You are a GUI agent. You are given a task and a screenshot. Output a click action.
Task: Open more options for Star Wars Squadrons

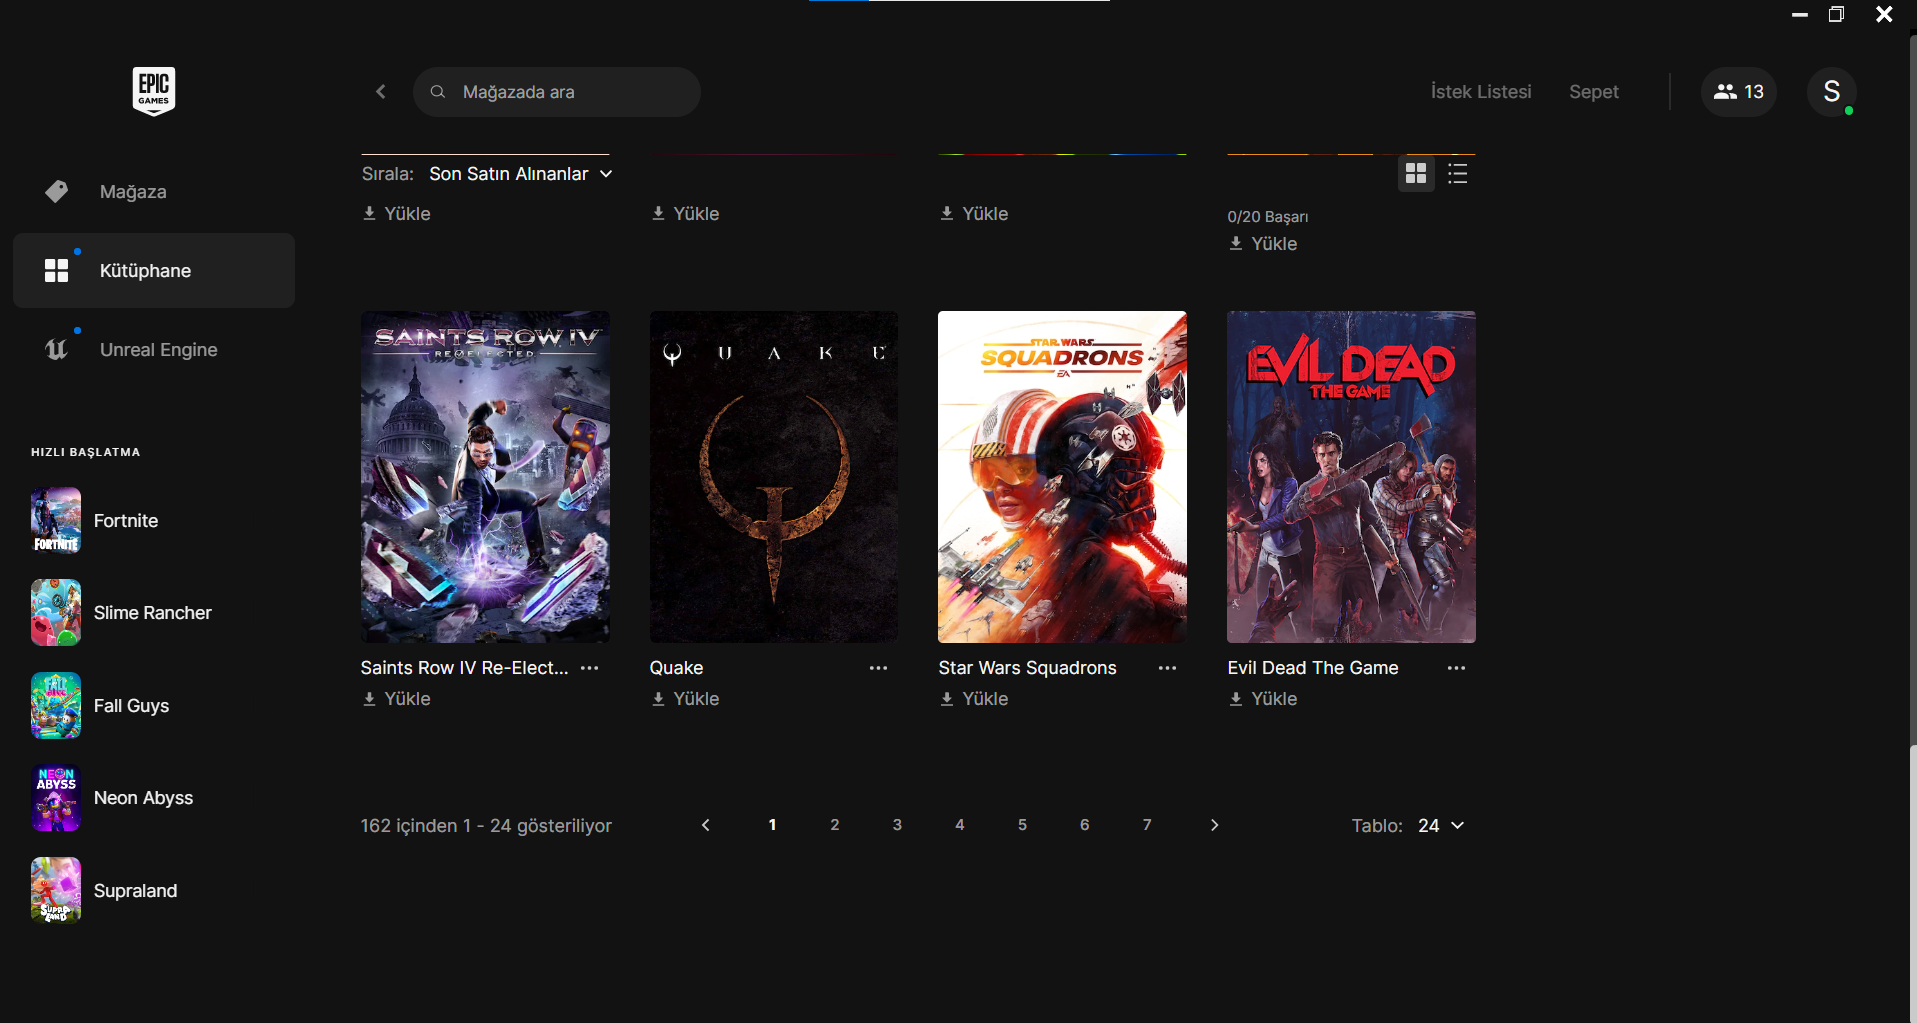[1168, 668]
